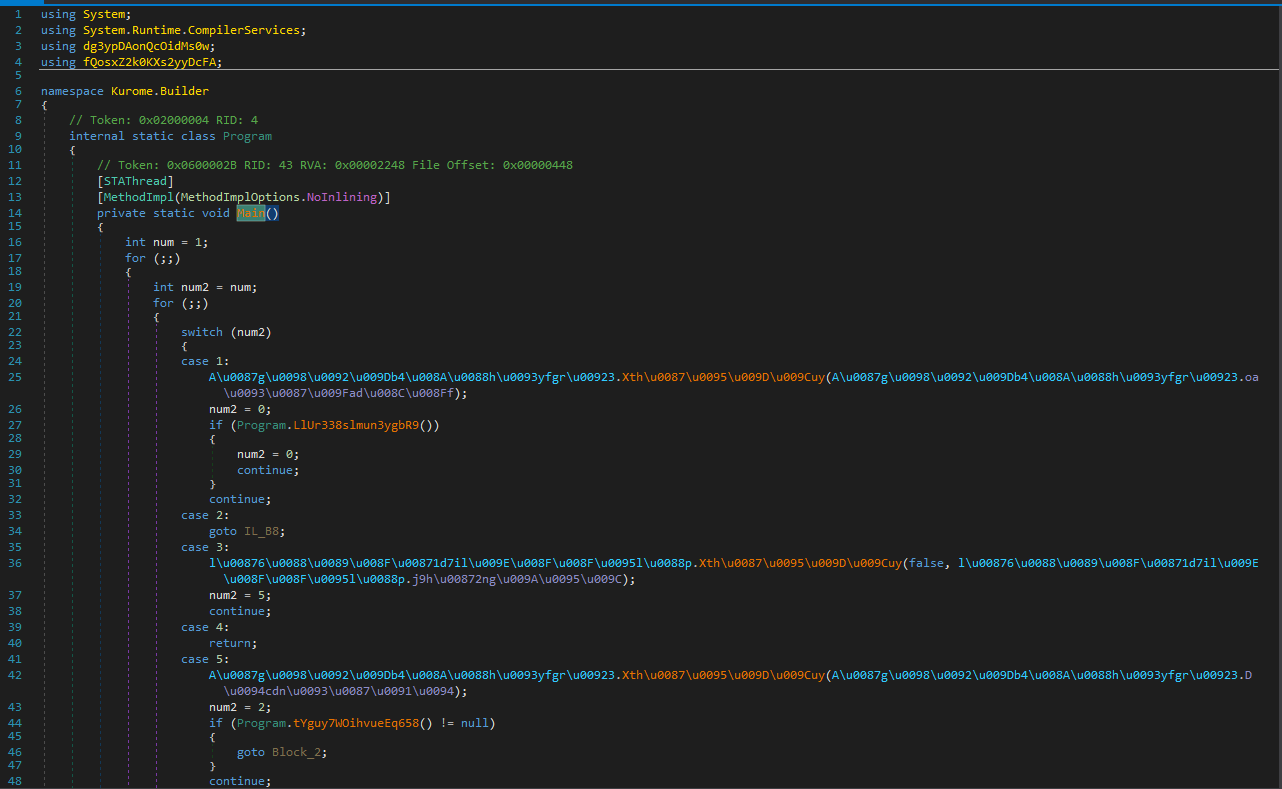Click line number 14 in the gutter
Viewport: 1282px width, 789px height.
coord(17,213)
